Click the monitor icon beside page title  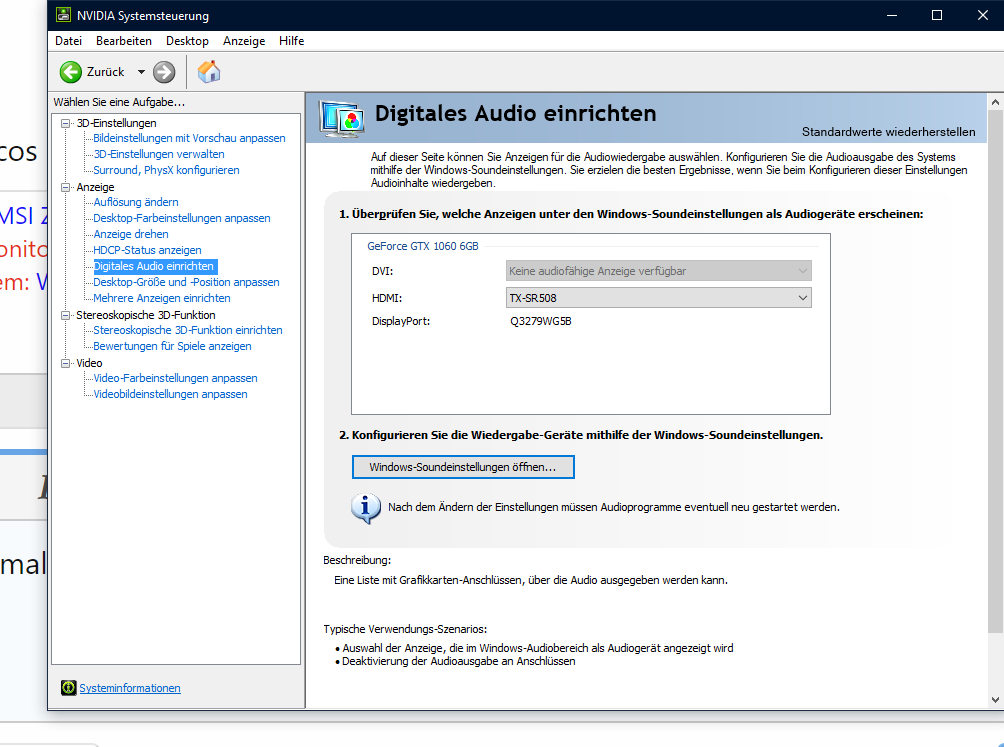click(342, 118)
